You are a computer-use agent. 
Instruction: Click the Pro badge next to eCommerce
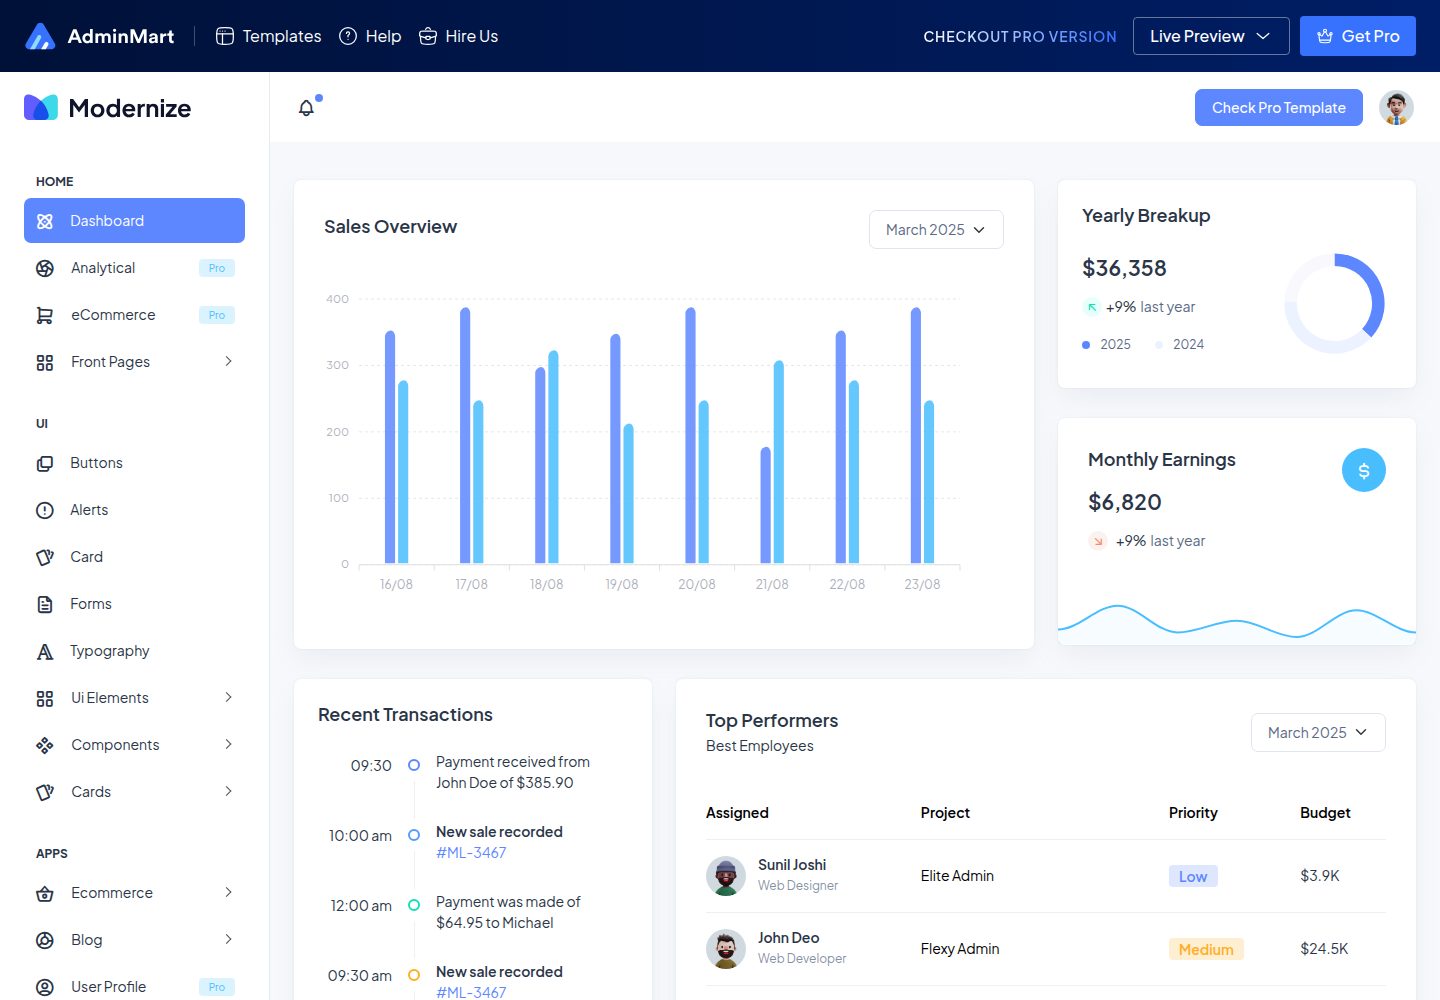click(217, 315)
